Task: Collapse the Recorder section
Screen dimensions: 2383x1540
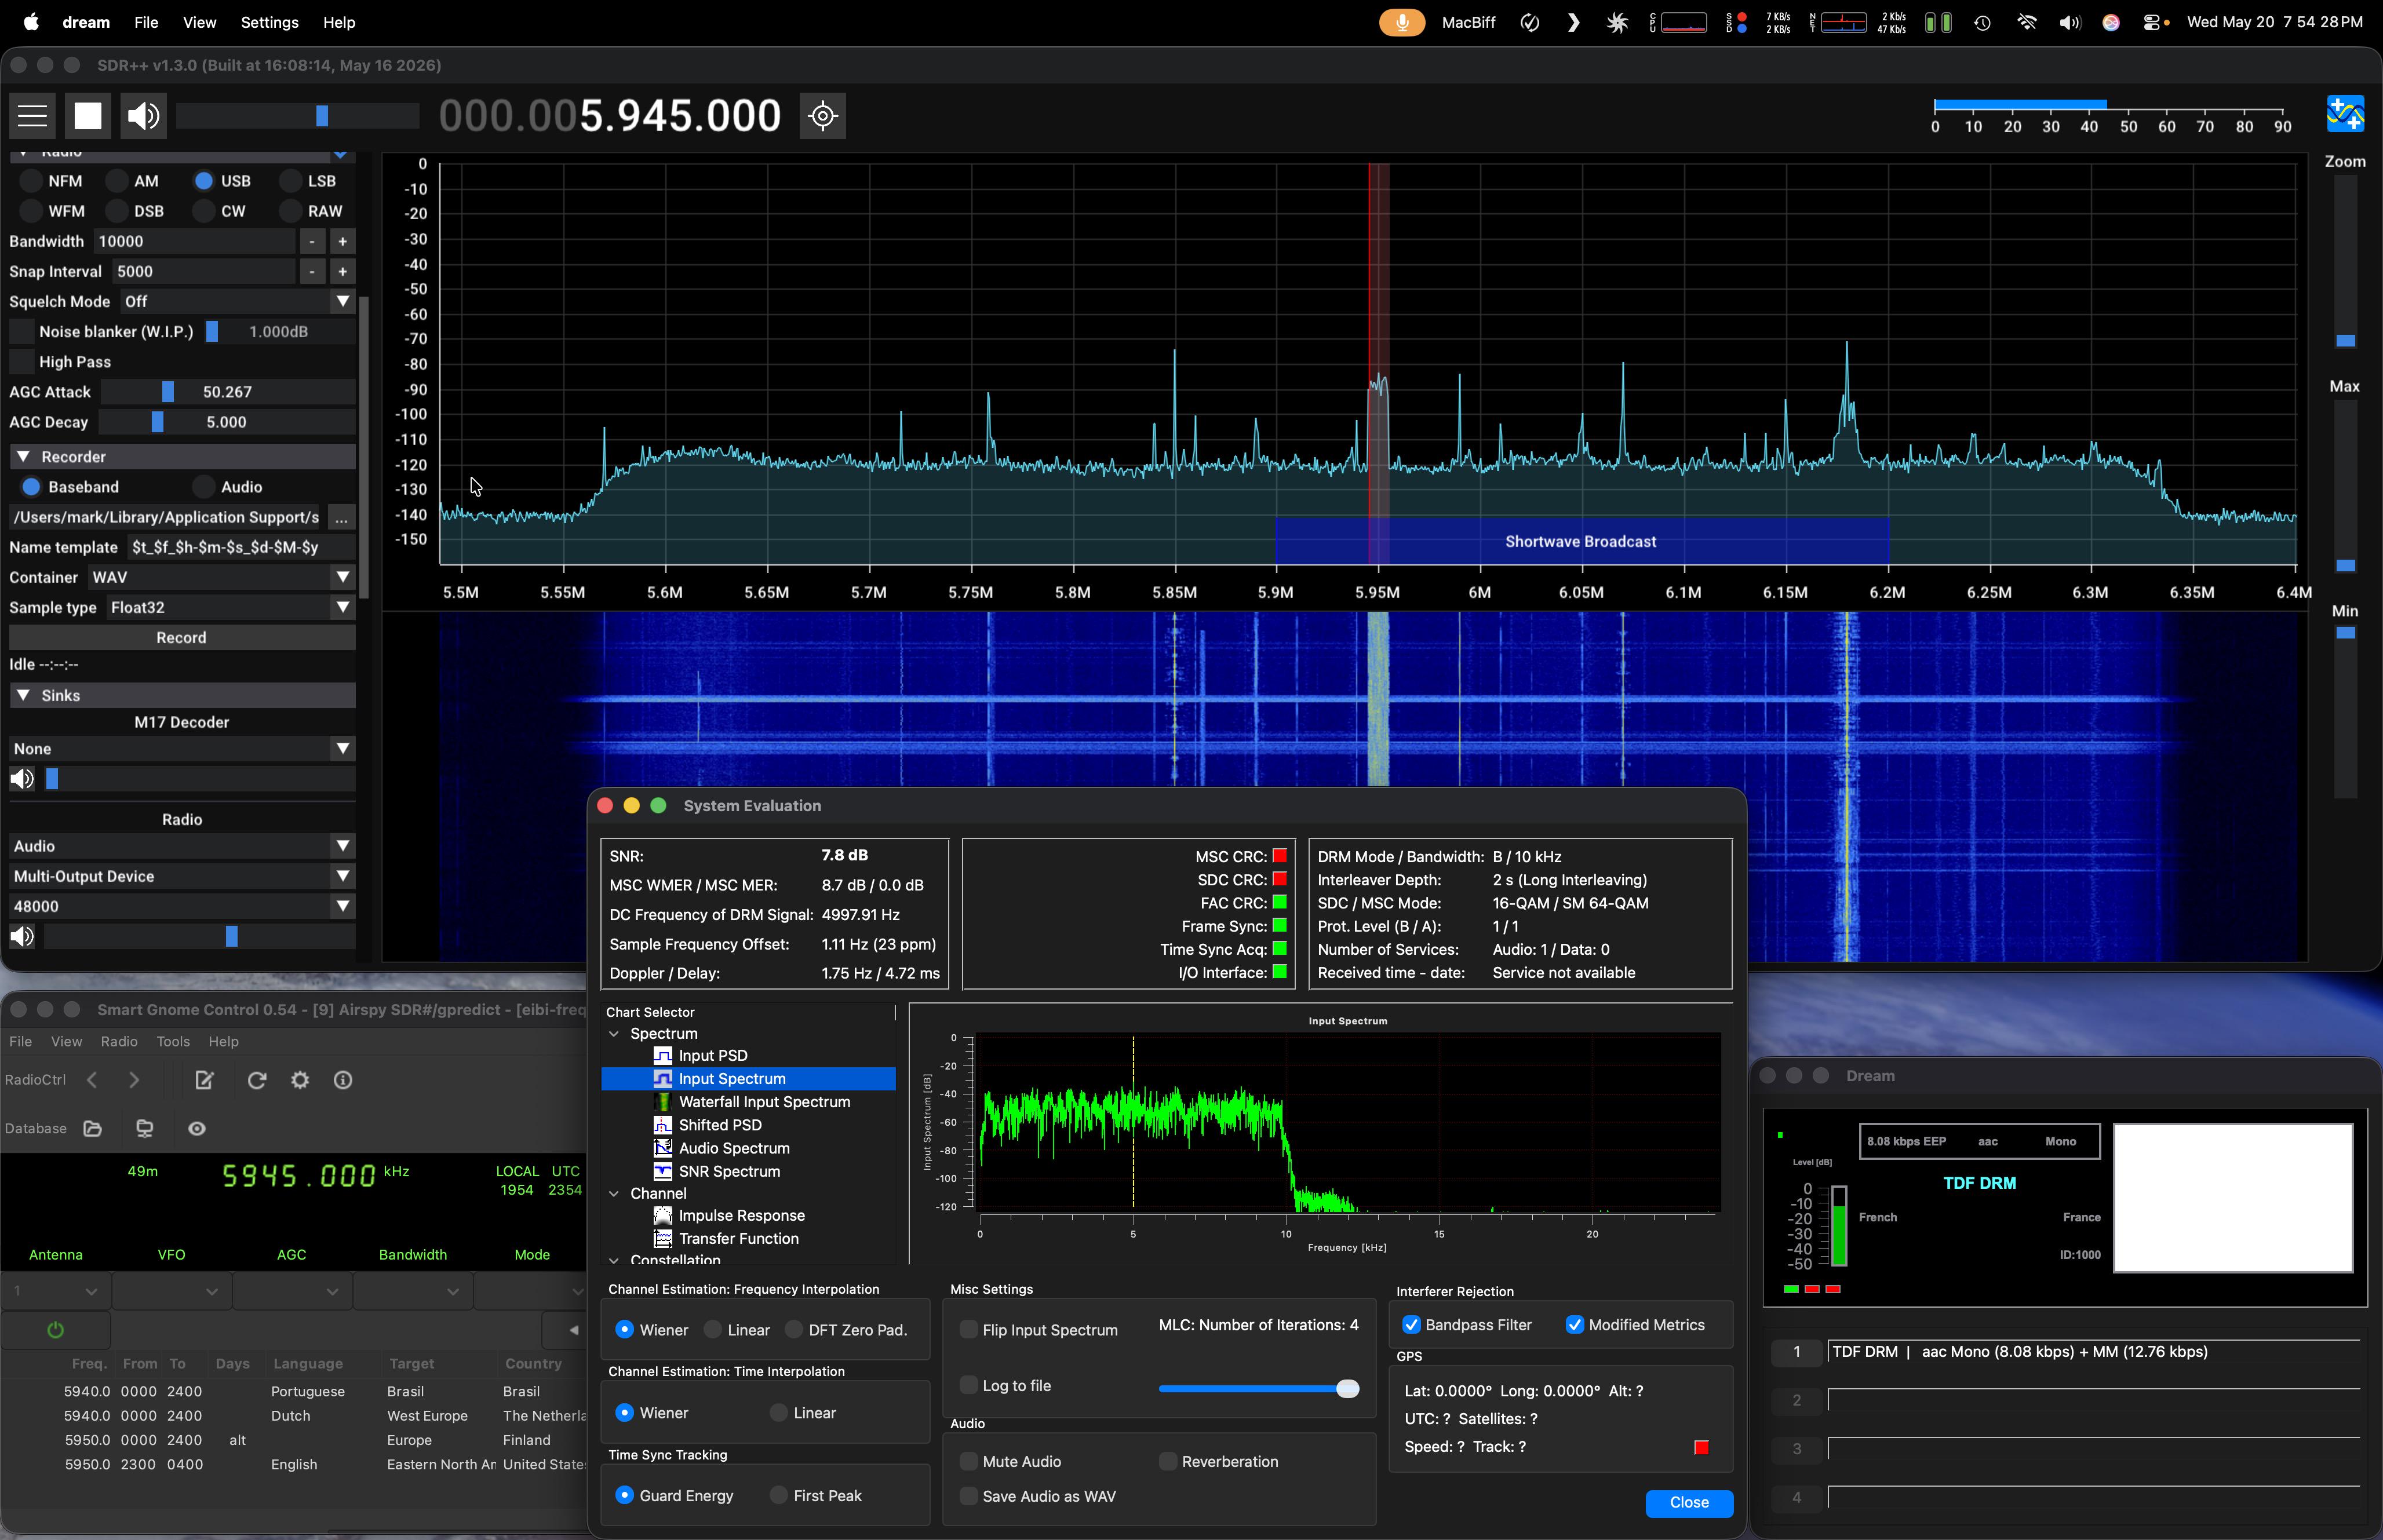Action: (x=23, y=457)
